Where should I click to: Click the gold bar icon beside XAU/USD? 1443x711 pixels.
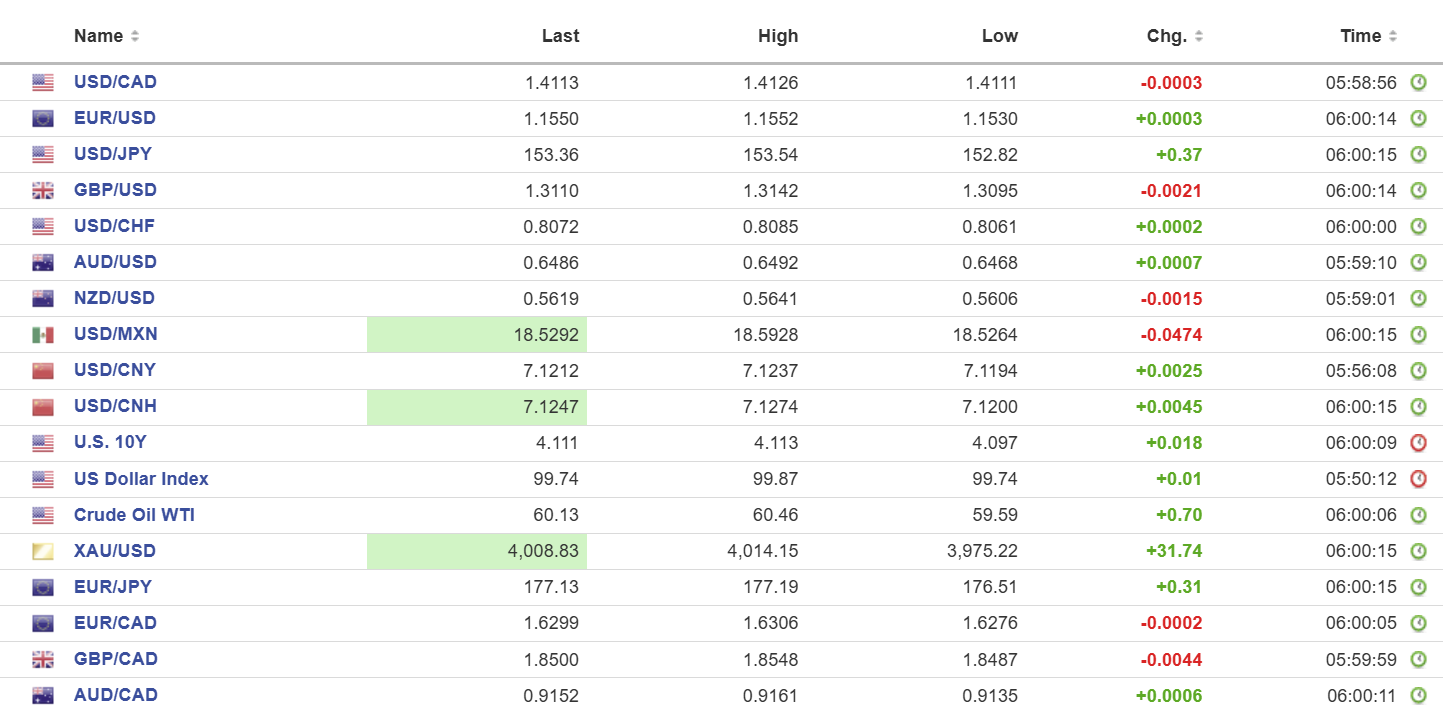(x=43, y=551)
